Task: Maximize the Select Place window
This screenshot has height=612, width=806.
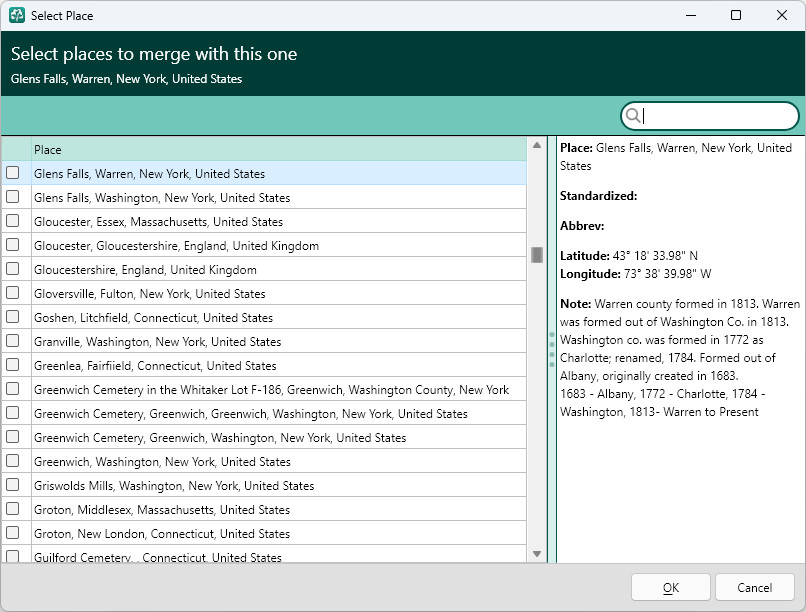Action: pyautogui.click(x=736, y=15)
